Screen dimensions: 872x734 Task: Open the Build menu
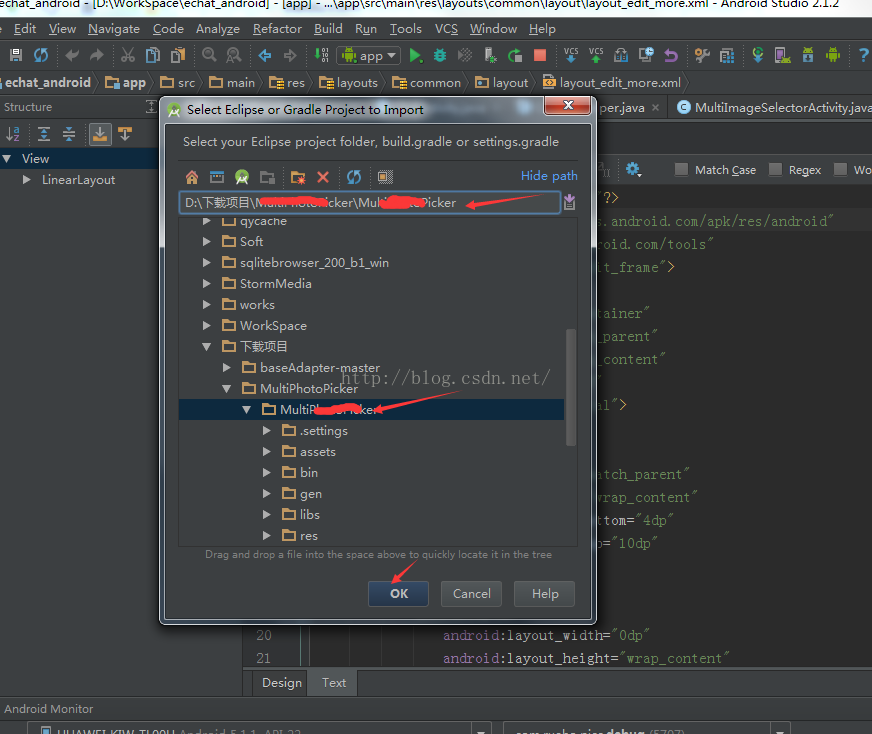pos(328,29)
